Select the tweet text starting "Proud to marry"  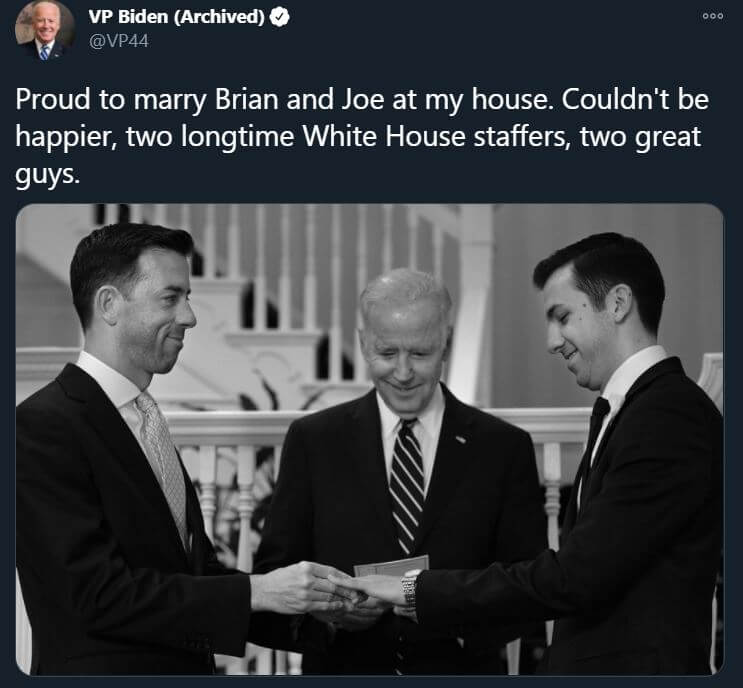(362, 136)
